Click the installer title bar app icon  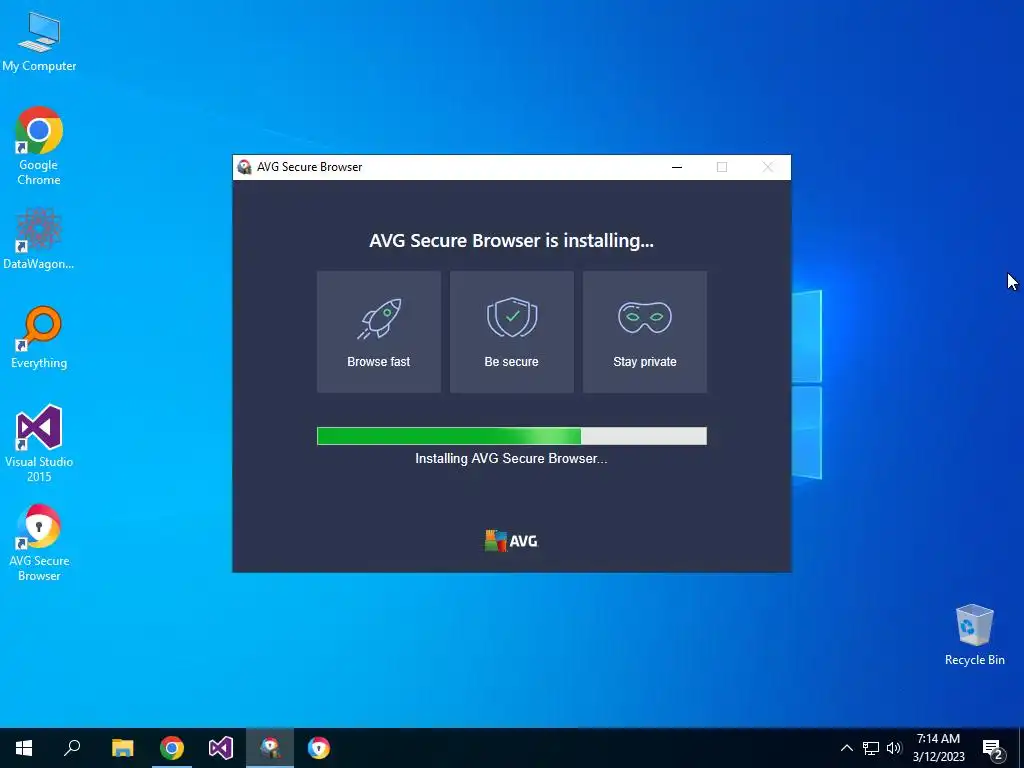point(244,167)
